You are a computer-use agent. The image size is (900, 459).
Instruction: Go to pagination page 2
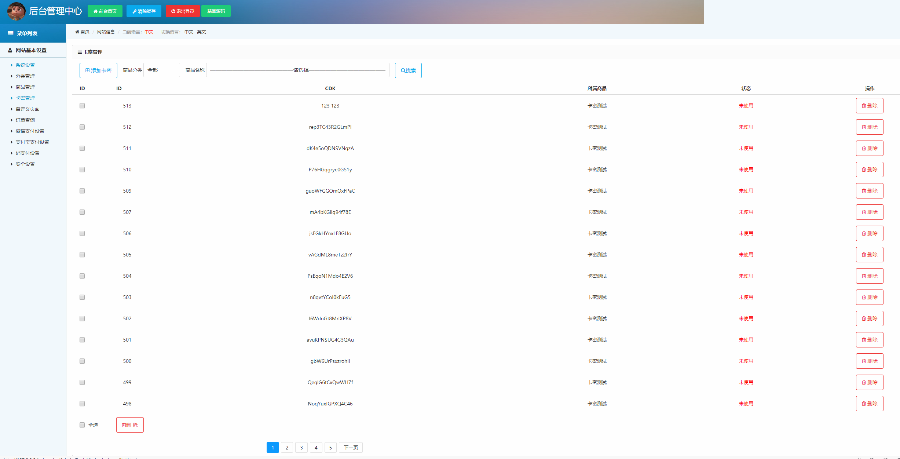coord(288,448)
